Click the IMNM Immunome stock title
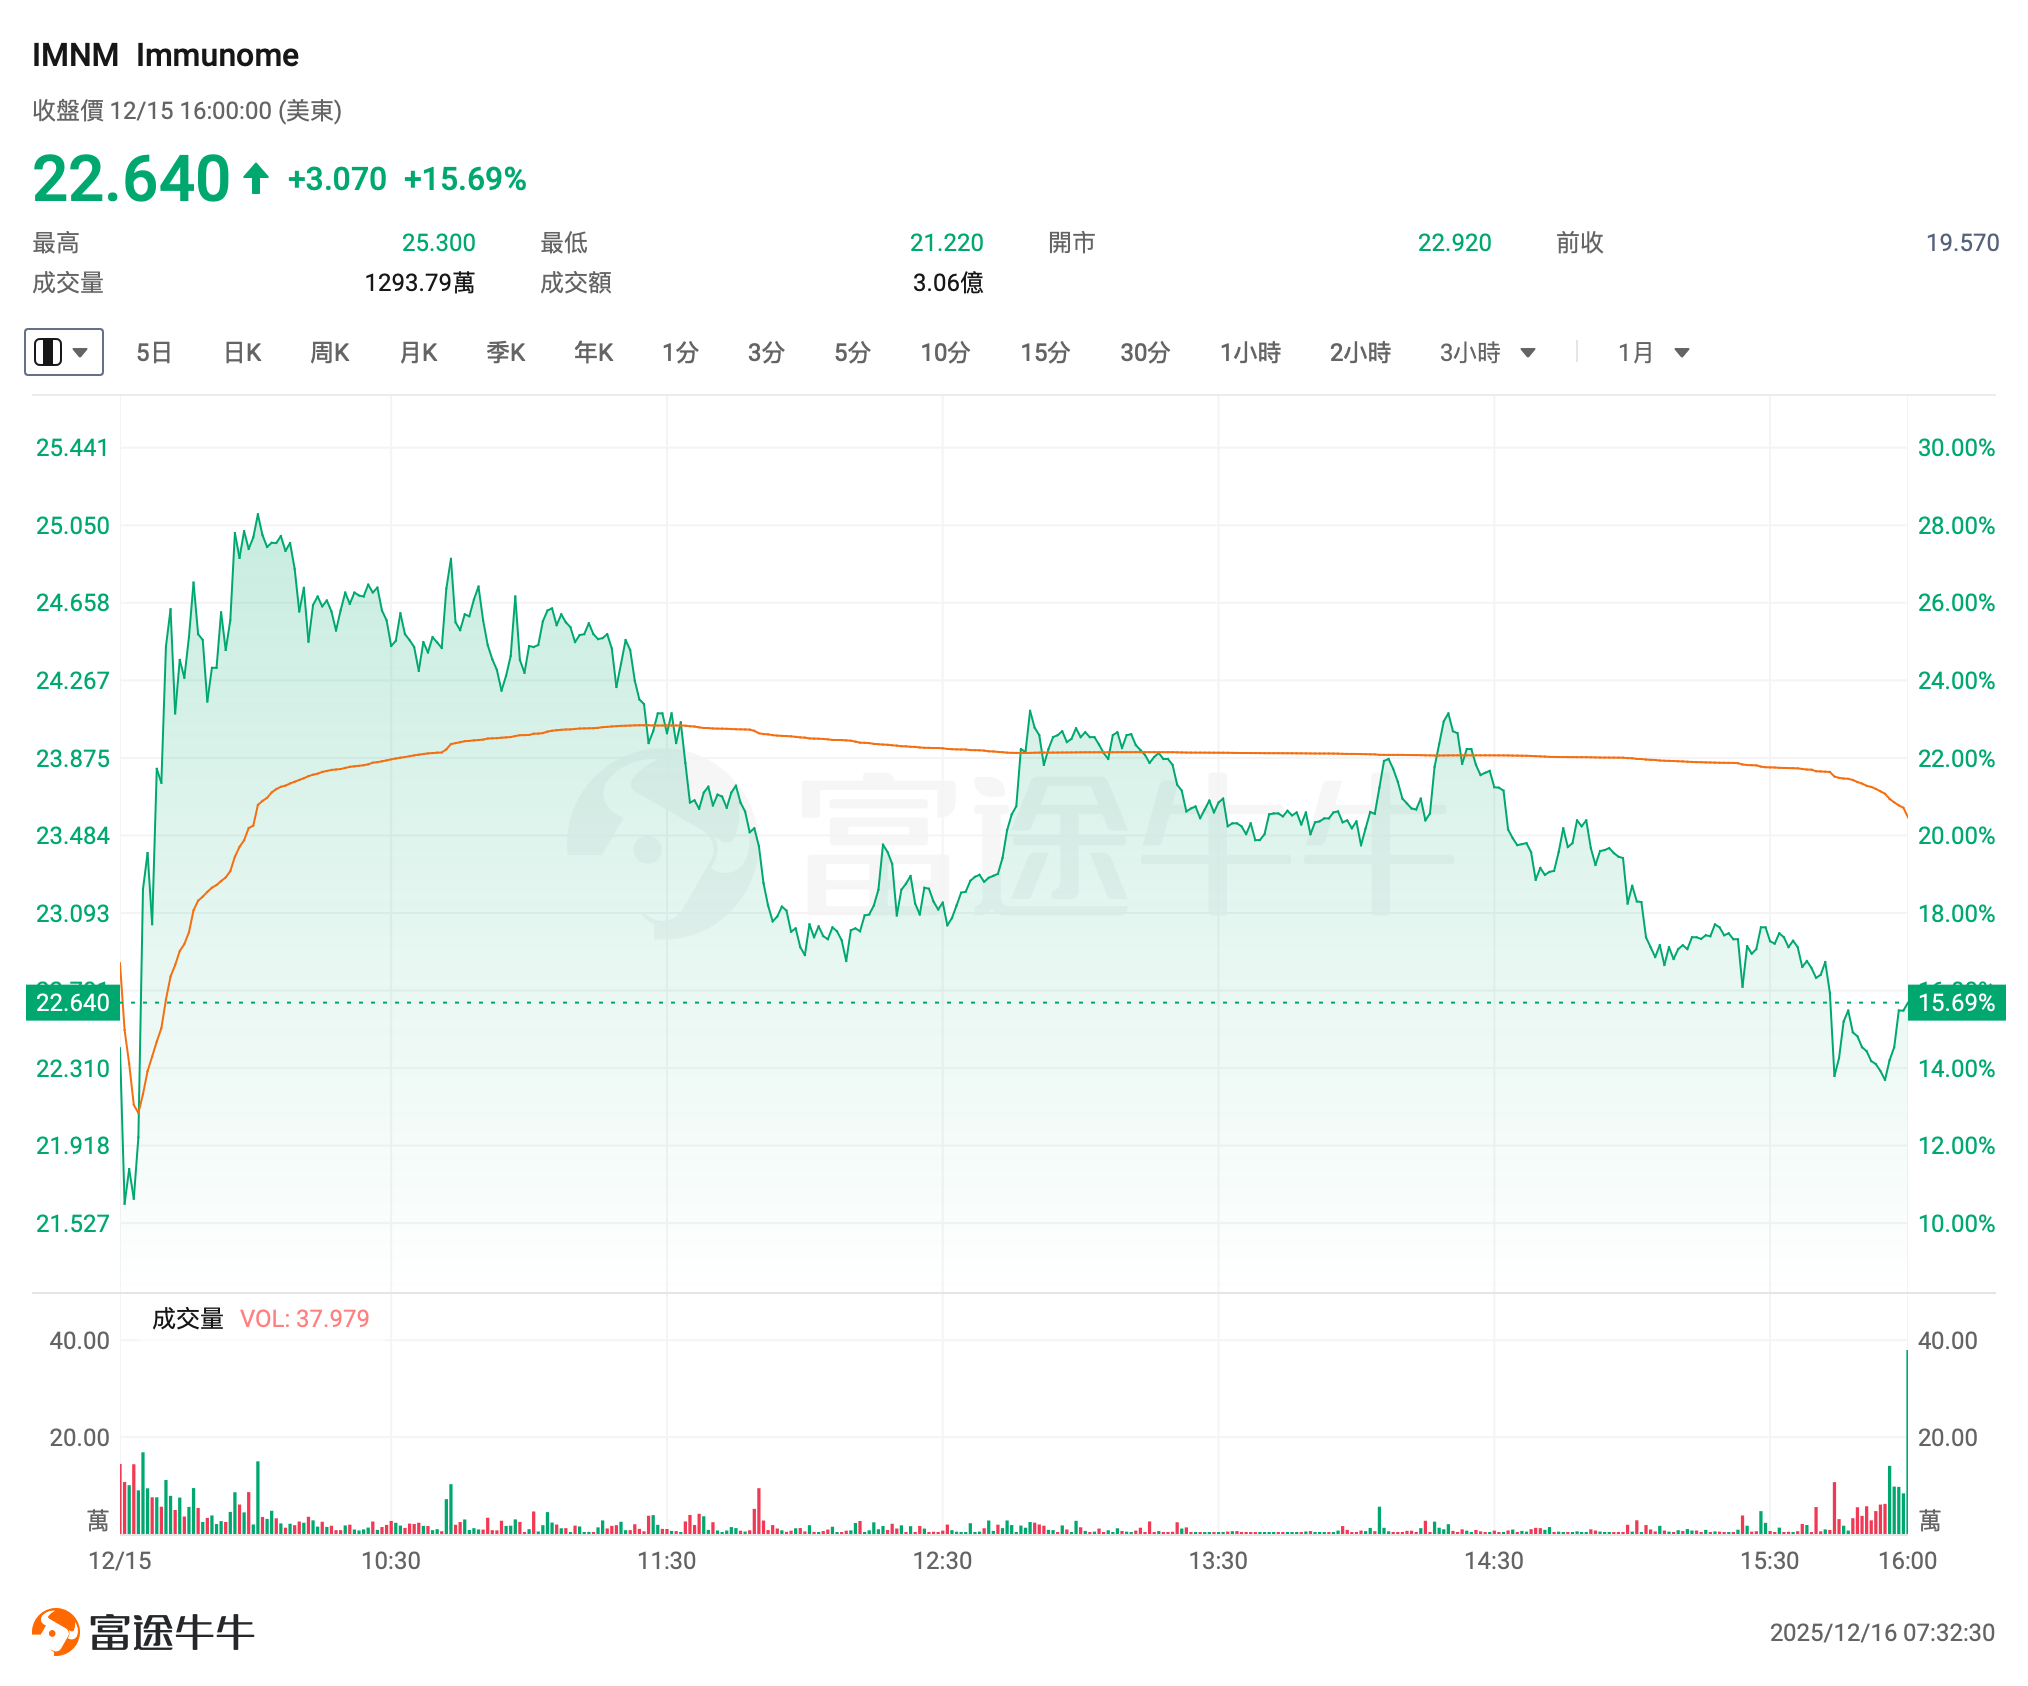 165,55
